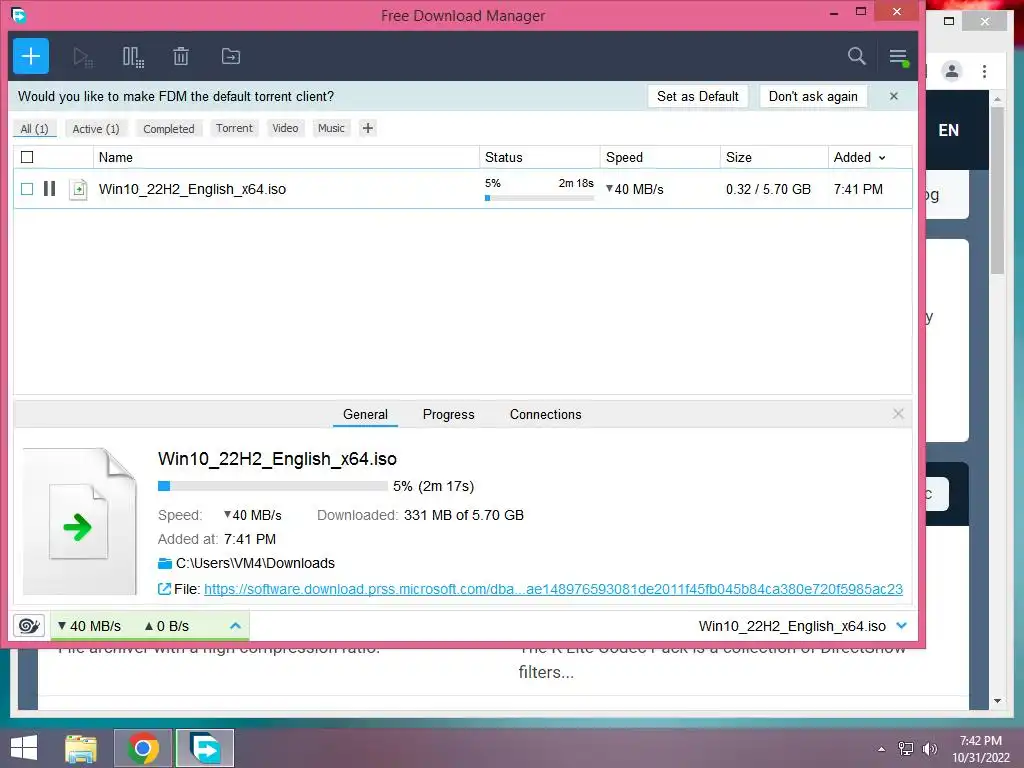
Task: Click the external link icon before File URL
Action: point(165,589)
